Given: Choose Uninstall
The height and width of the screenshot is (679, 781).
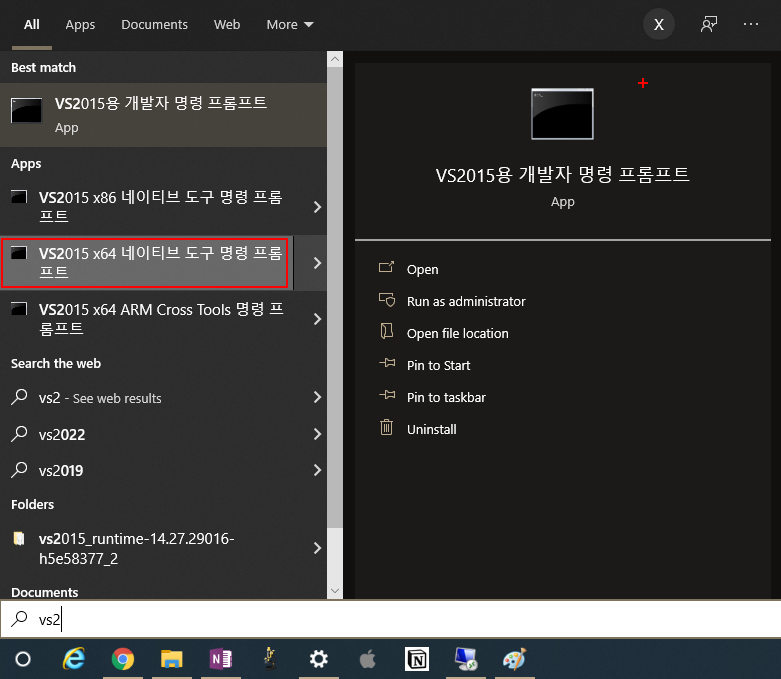Looking at the screenshot, I should click(x=431, y=429).
